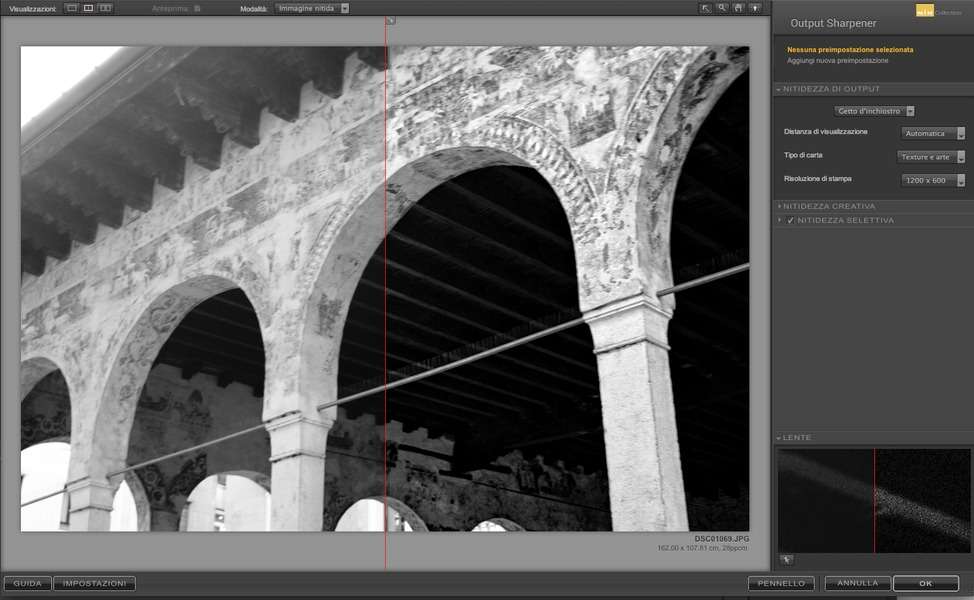The width and height of the screenshot is (974, 600).
Task: Open the Modalità 'Immagine nitida' dropdown
Action: pos(313,8)
